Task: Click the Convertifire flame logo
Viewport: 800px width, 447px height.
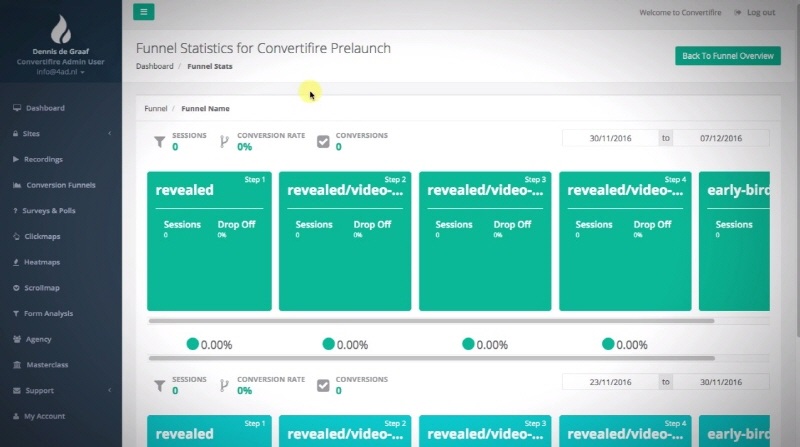Action: click(61, 29)
